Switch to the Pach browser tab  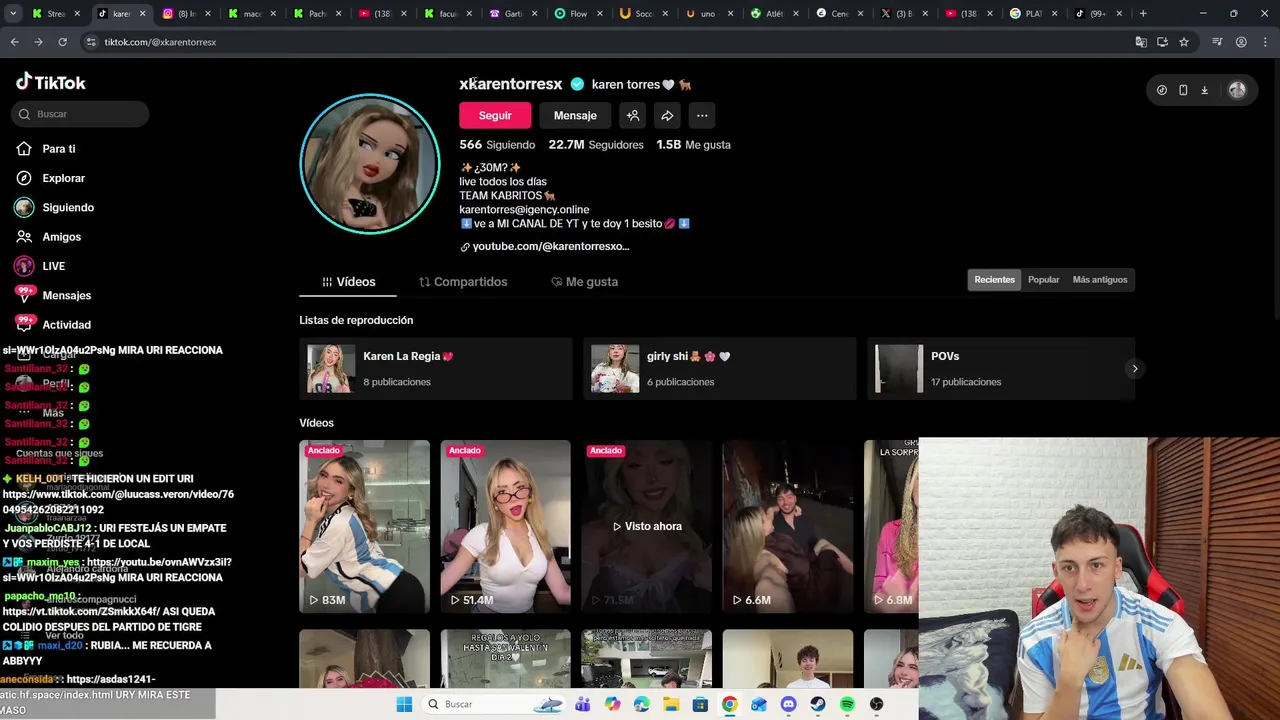[316, 13]
